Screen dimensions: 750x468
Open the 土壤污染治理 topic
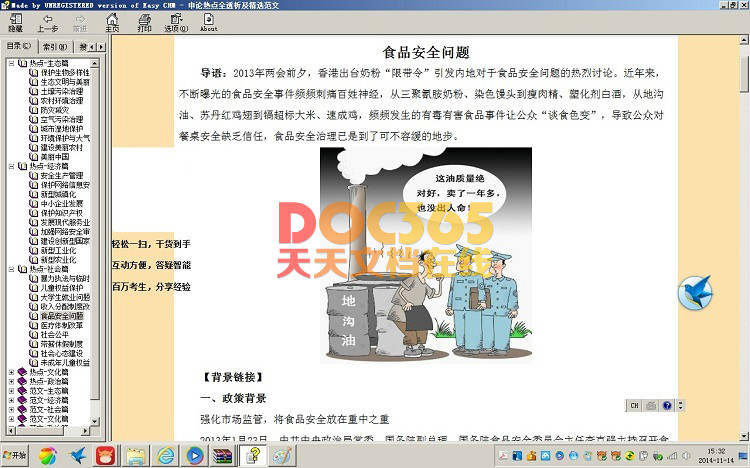(61, 91)
